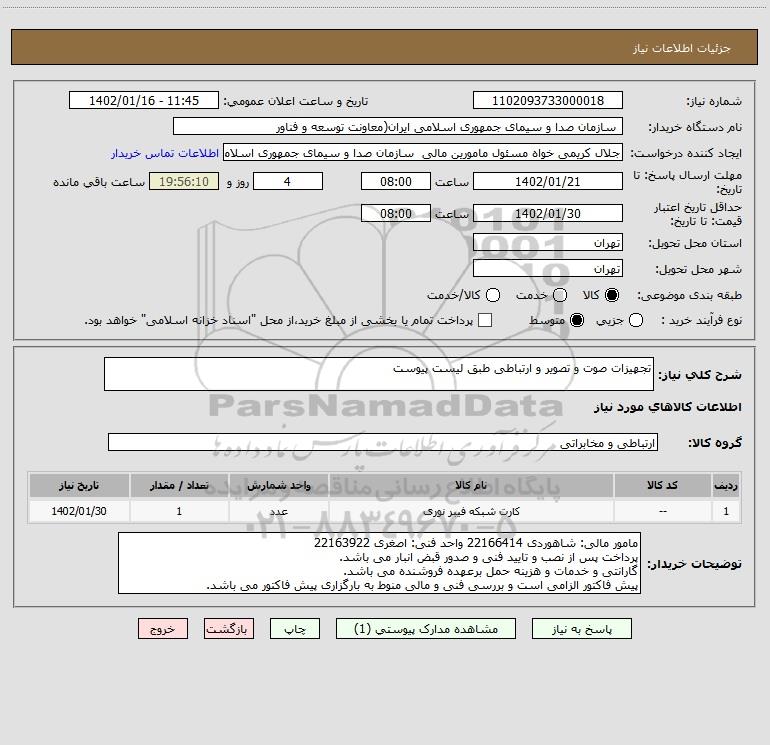Click the بازگشت back button
Viewport: 770px width, 745px height.
[x=229, y=629]
